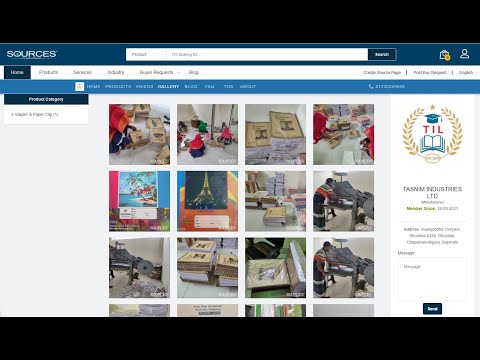The height and width of the screenshot is (360, 480).
Task: Click the TIL company logo
Action: point(433,134)
